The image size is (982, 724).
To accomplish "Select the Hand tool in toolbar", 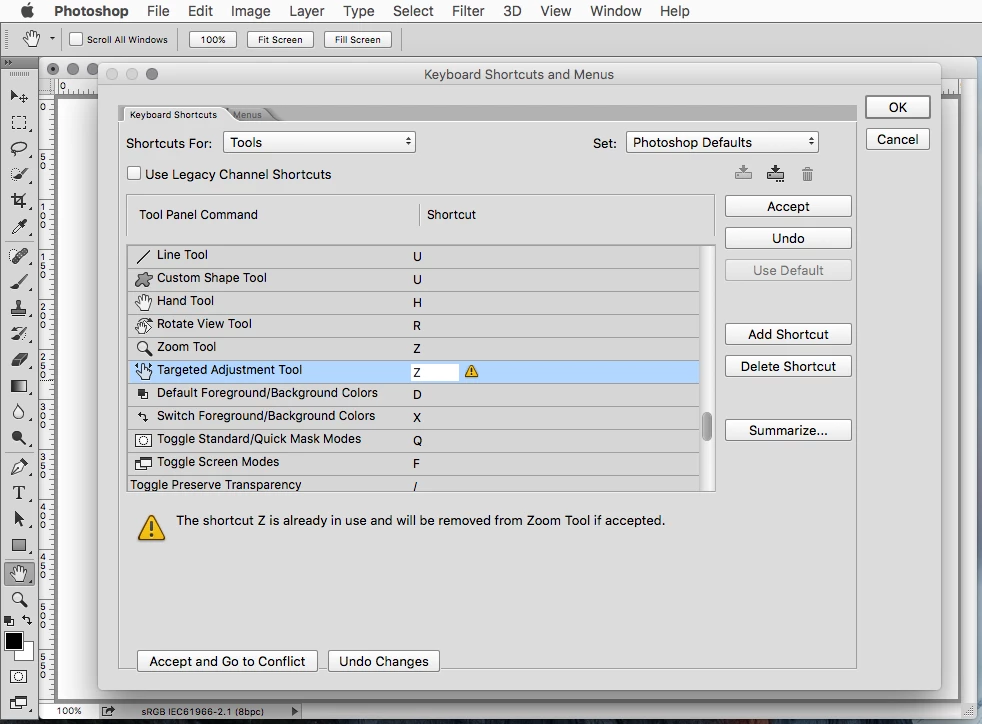I will 19,573.
